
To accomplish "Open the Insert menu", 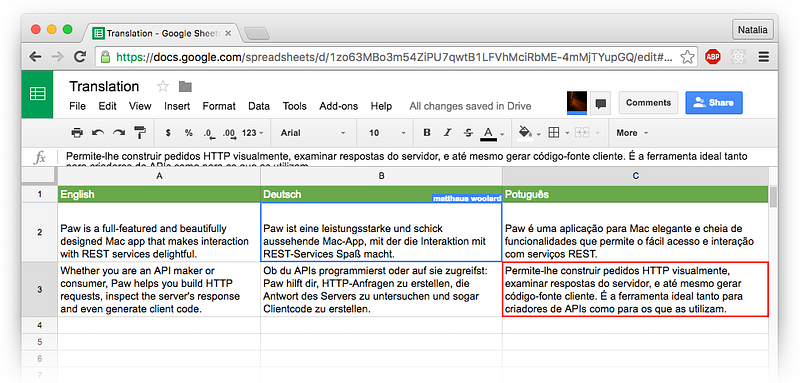I will pyautogui.click(x=177, y=106).
